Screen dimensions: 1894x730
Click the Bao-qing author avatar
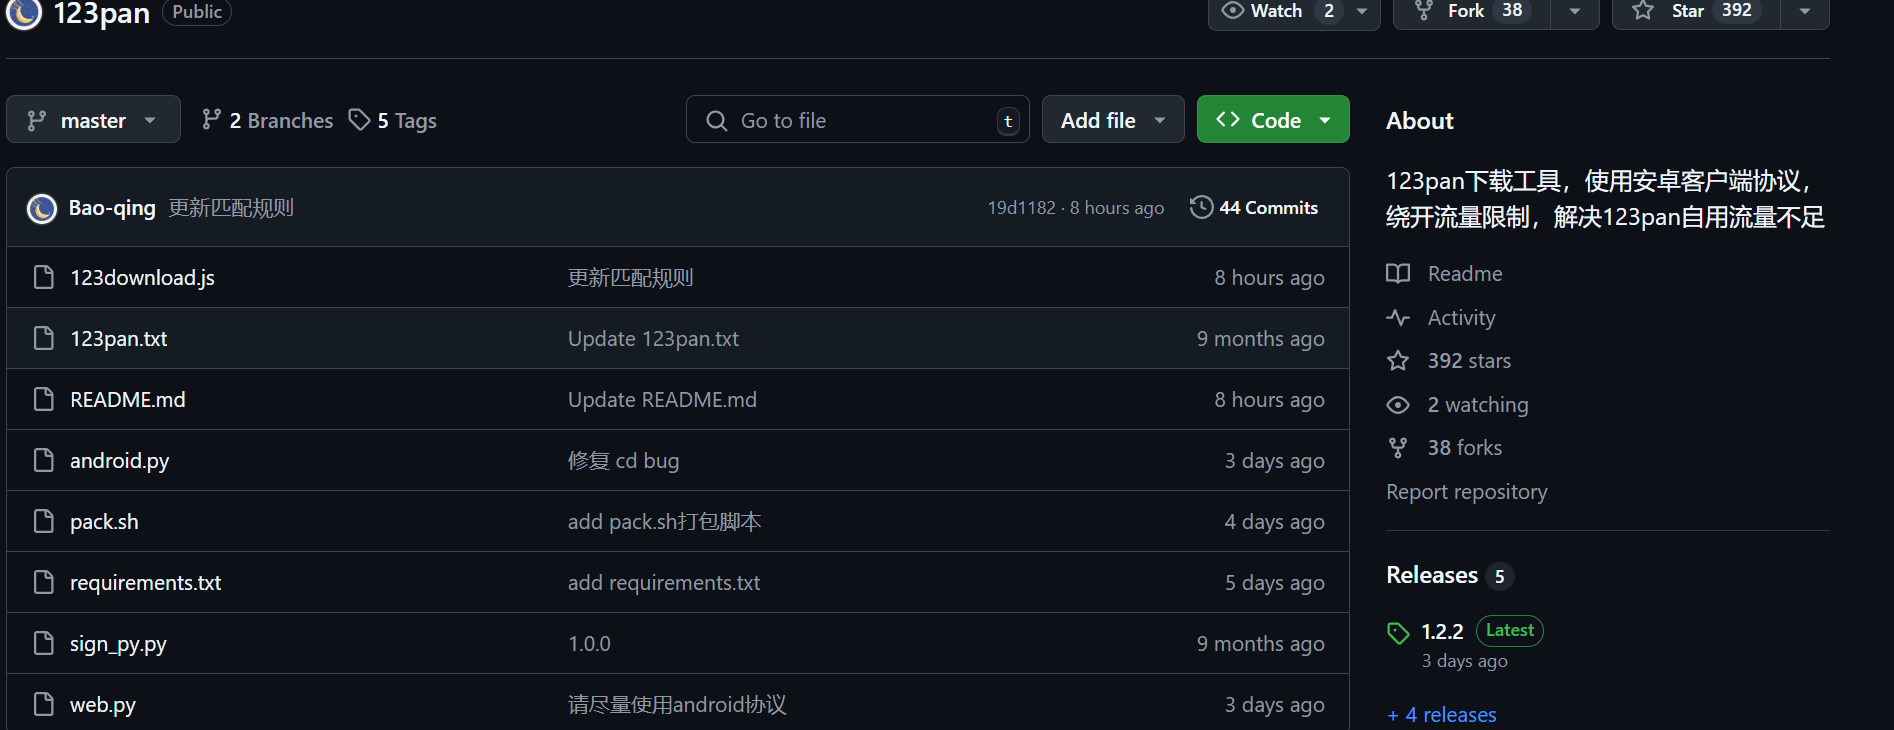click(41, 208)
